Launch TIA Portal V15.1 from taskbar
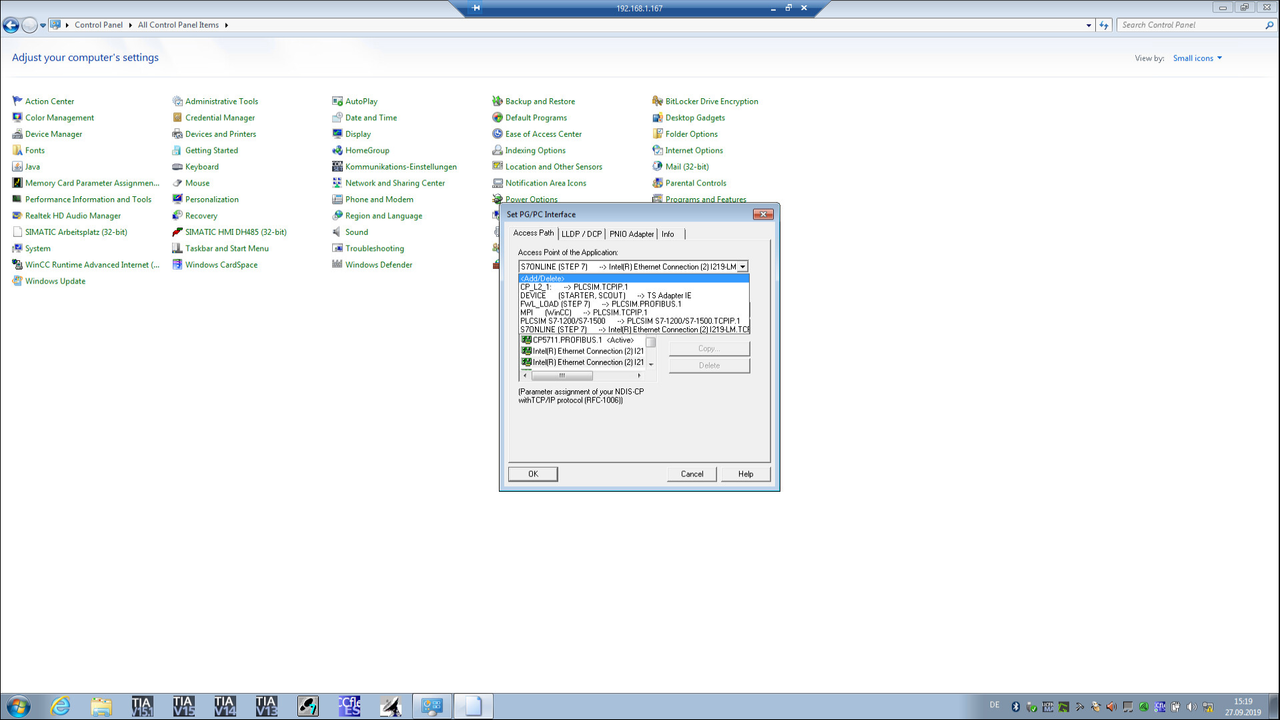 point(141,706)
